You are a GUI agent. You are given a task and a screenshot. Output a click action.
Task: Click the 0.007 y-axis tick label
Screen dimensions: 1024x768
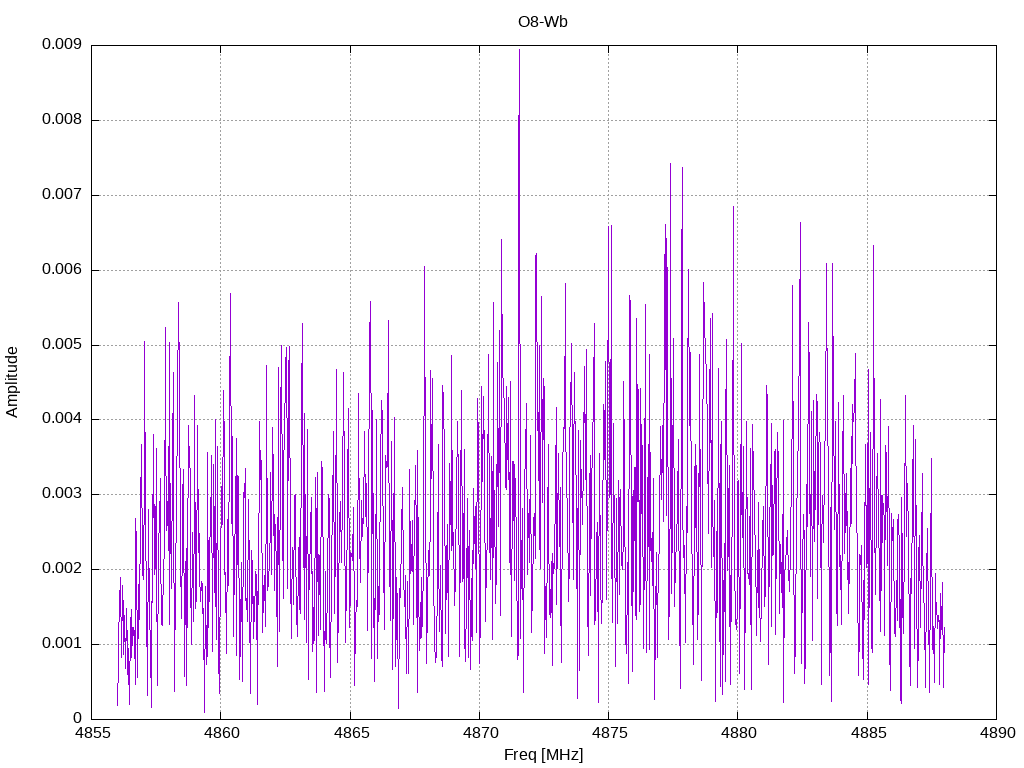pos(62,195)
